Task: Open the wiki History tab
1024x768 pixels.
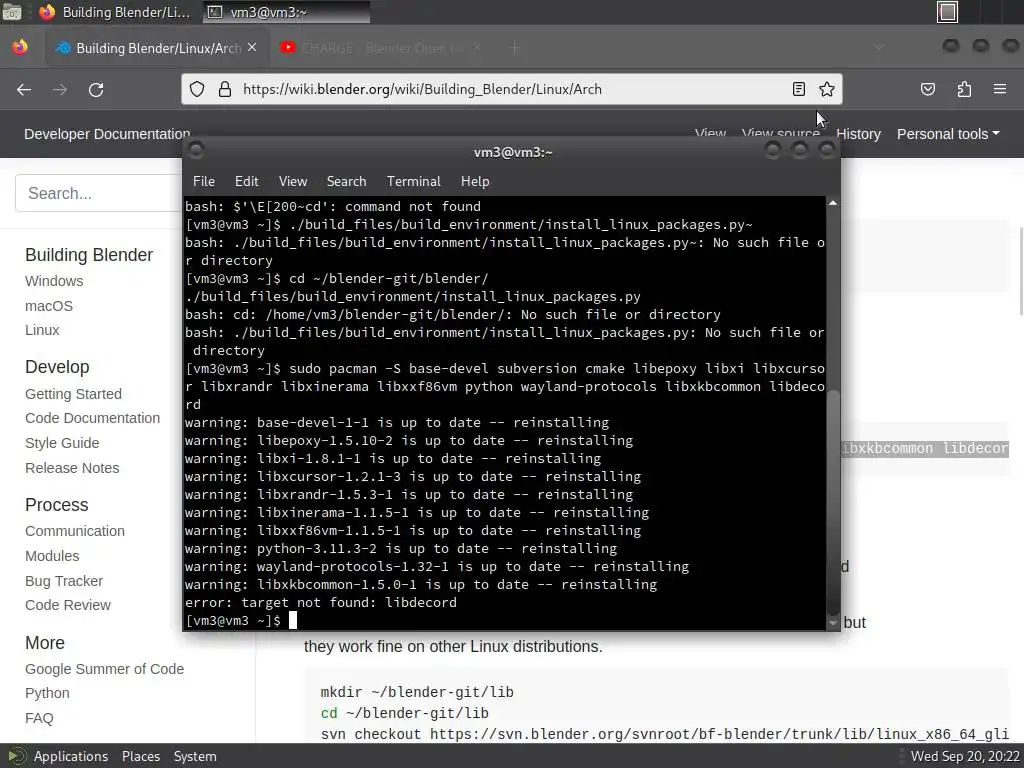Action: pos(858,134)
